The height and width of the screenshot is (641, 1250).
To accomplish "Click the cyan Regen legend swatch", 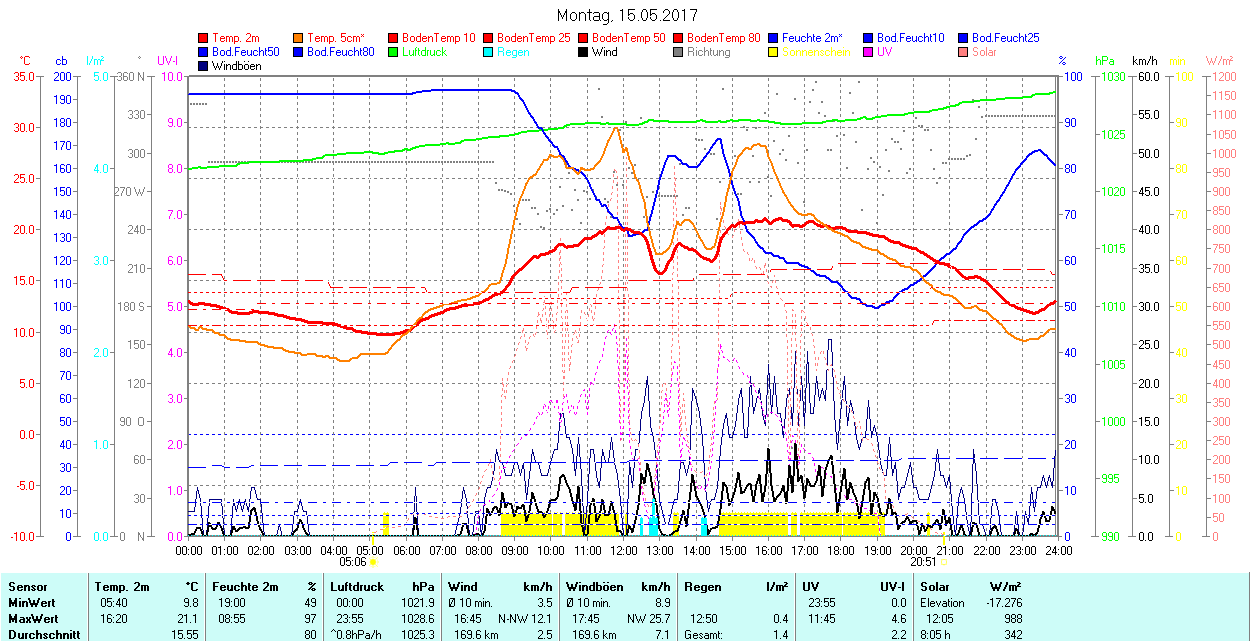I will point(489,52).
